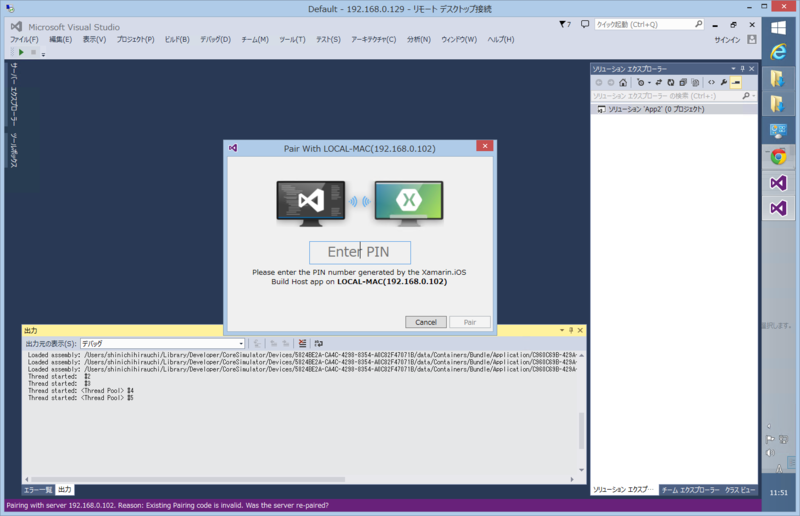
Task: Switch to the クラス ビュー tab
Action: pos(740,490)
